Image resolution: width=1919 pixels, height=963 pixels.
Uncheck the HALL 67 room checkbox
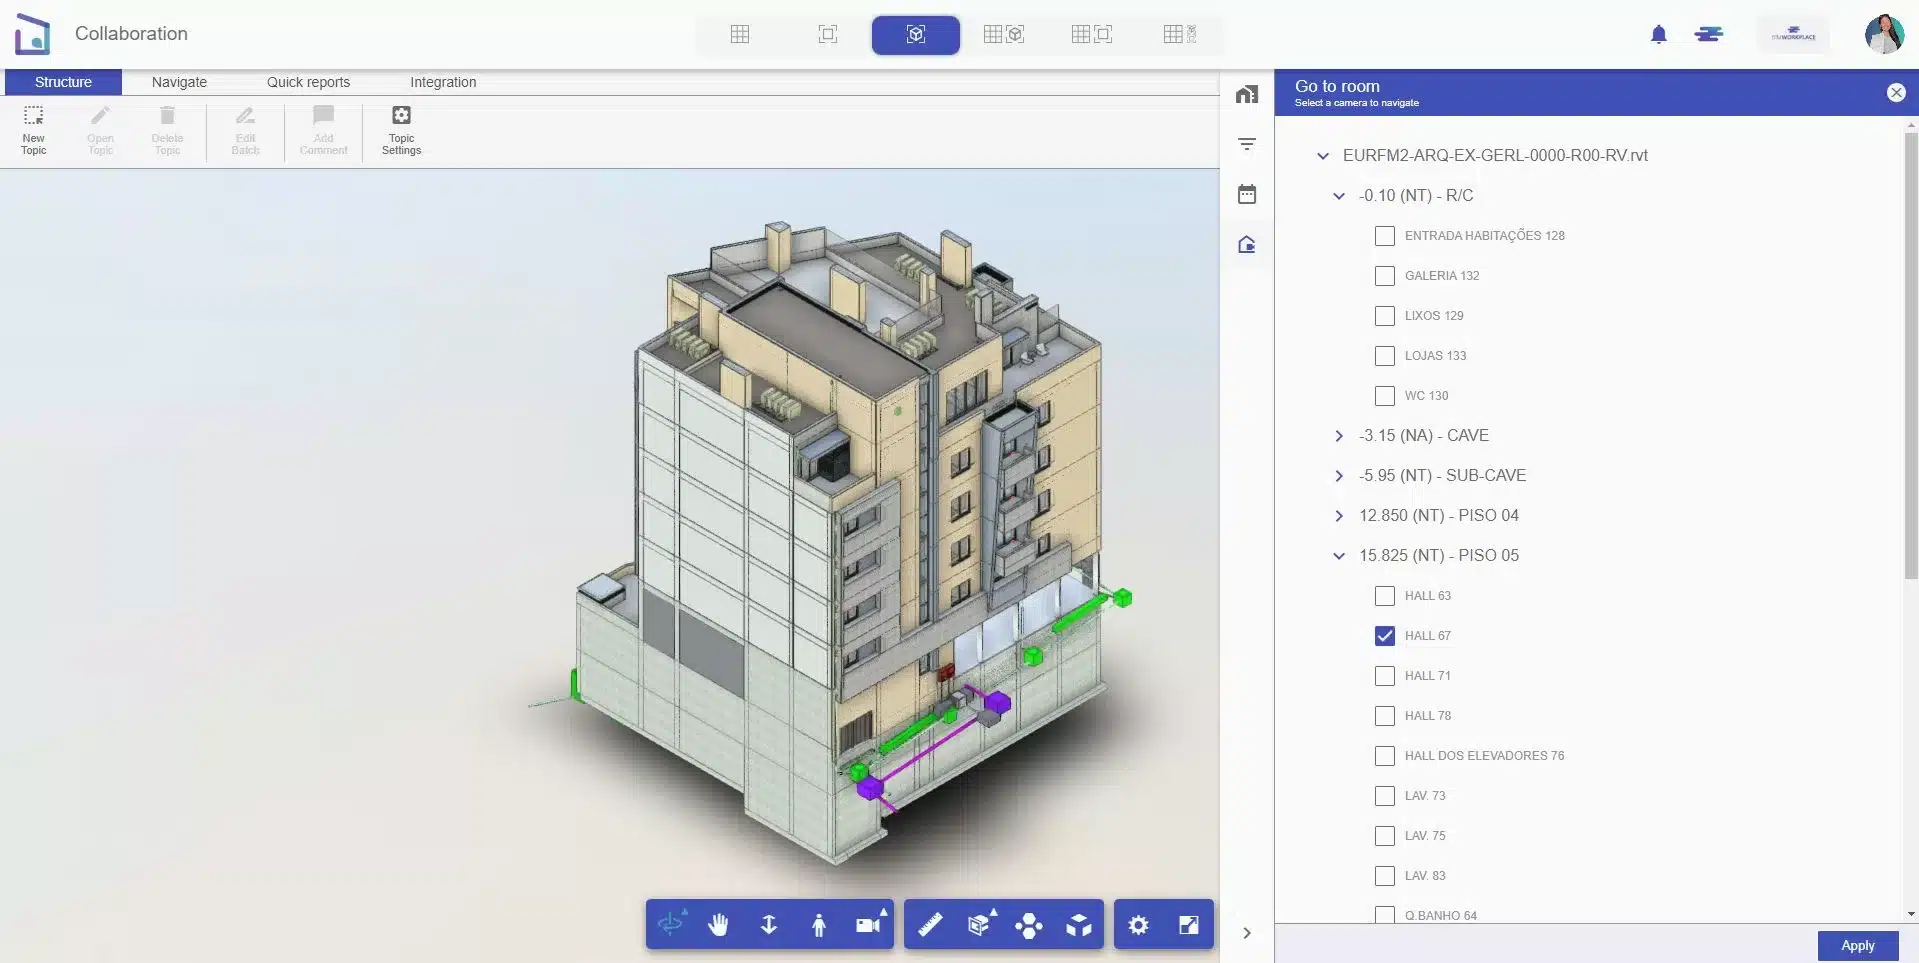click(x=1385, y=635)
